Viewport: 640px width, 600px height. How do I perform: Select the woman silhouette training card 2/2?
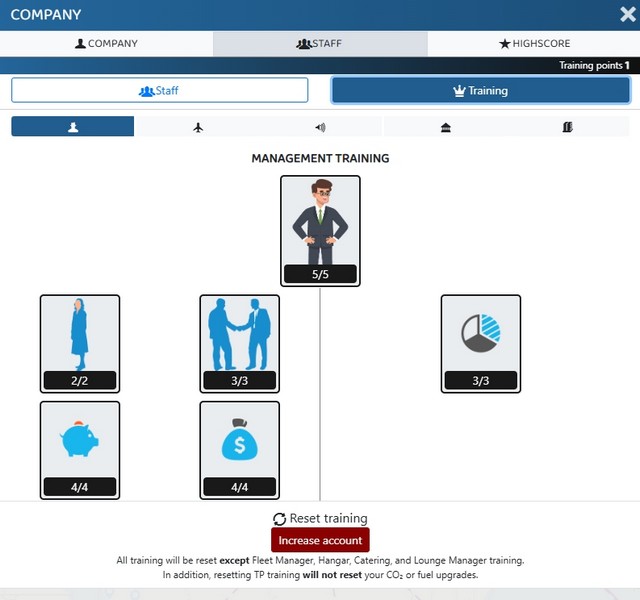pos(80,344)
